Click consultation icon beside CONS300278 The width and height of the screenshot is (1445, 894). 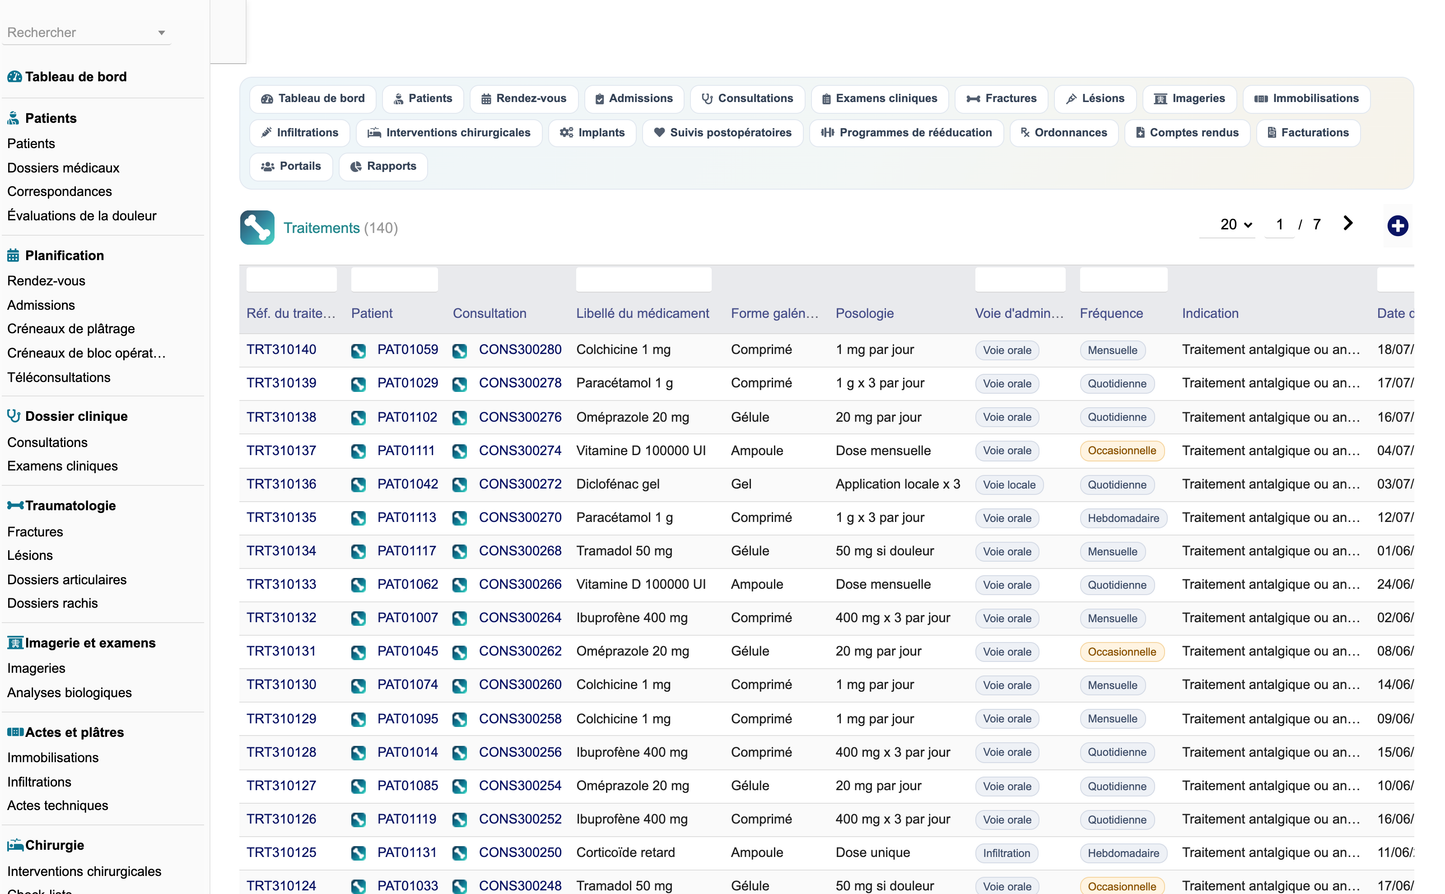pos(460,384)
